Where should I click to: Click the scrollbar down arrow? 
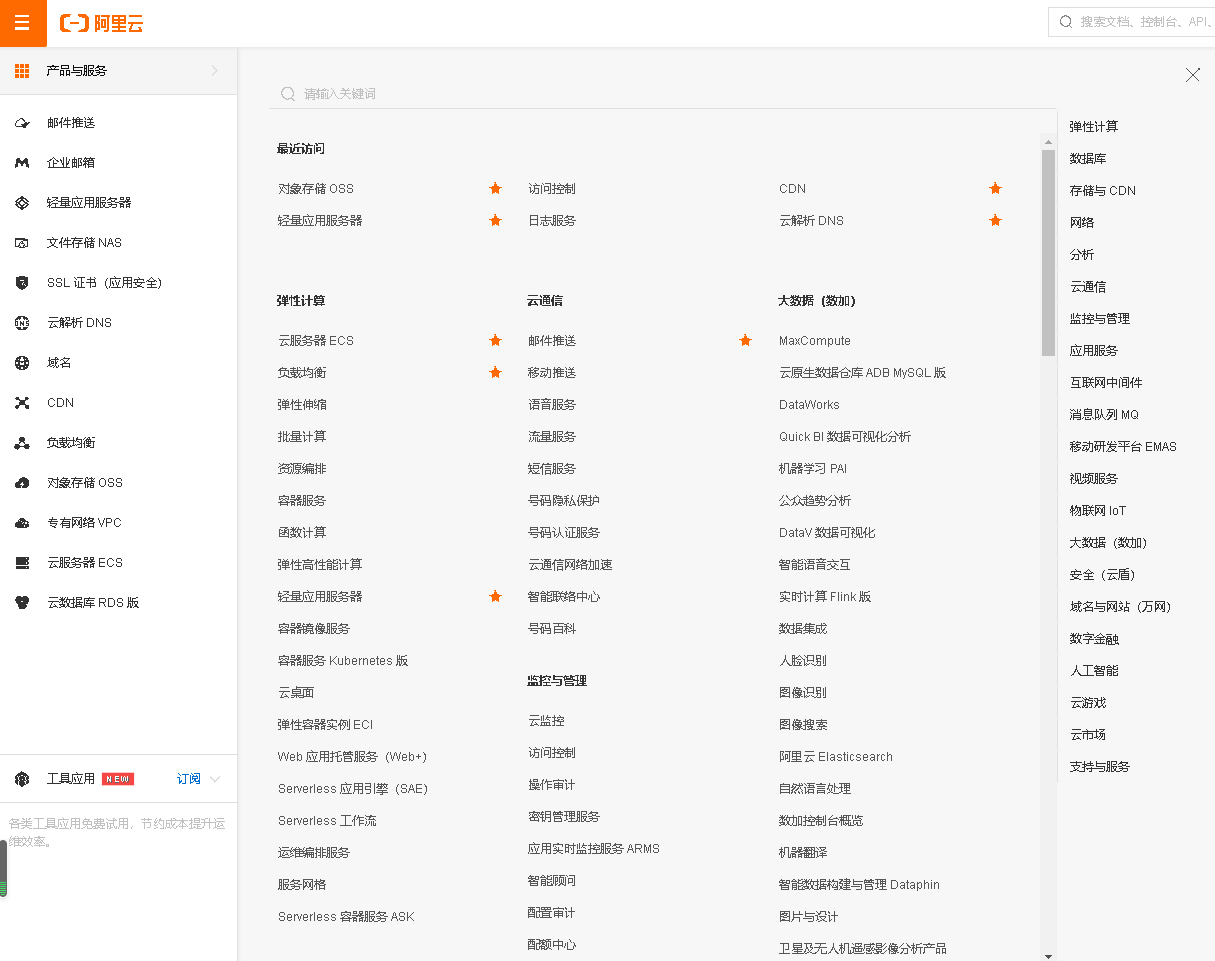1048,955
